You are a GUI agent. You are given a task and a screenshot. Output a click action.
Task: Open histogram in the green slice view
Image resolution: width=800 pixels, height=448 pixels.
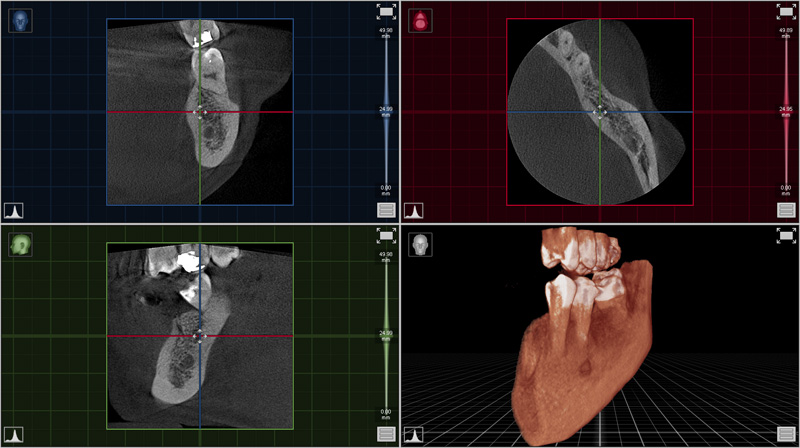[x=15, y=434]
